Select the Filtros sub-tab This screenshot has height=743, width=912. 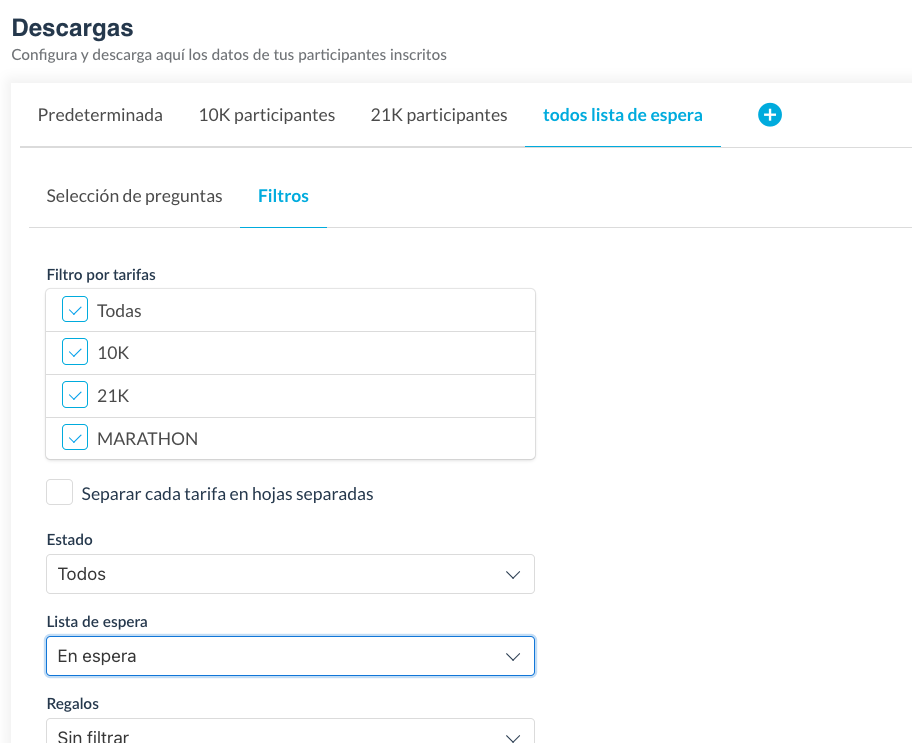[283, 196]
